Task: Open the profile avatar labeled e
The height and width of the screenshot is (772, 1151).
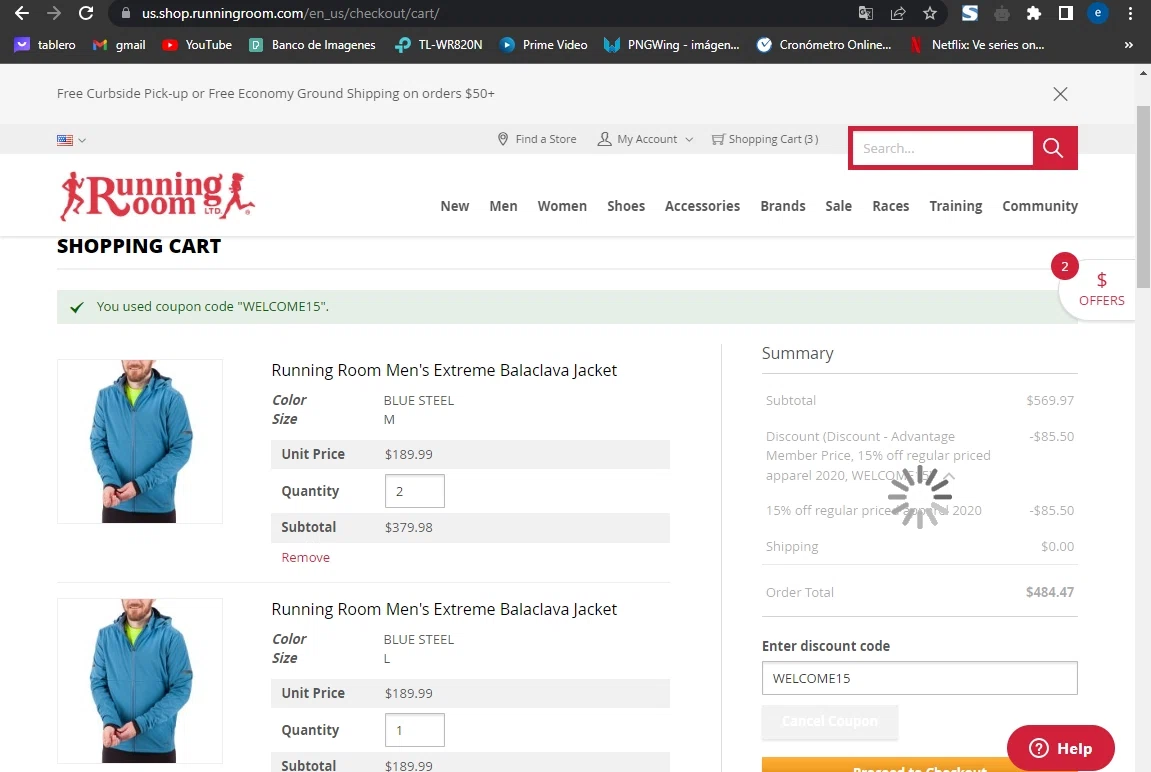Action: coord(1098,13)
